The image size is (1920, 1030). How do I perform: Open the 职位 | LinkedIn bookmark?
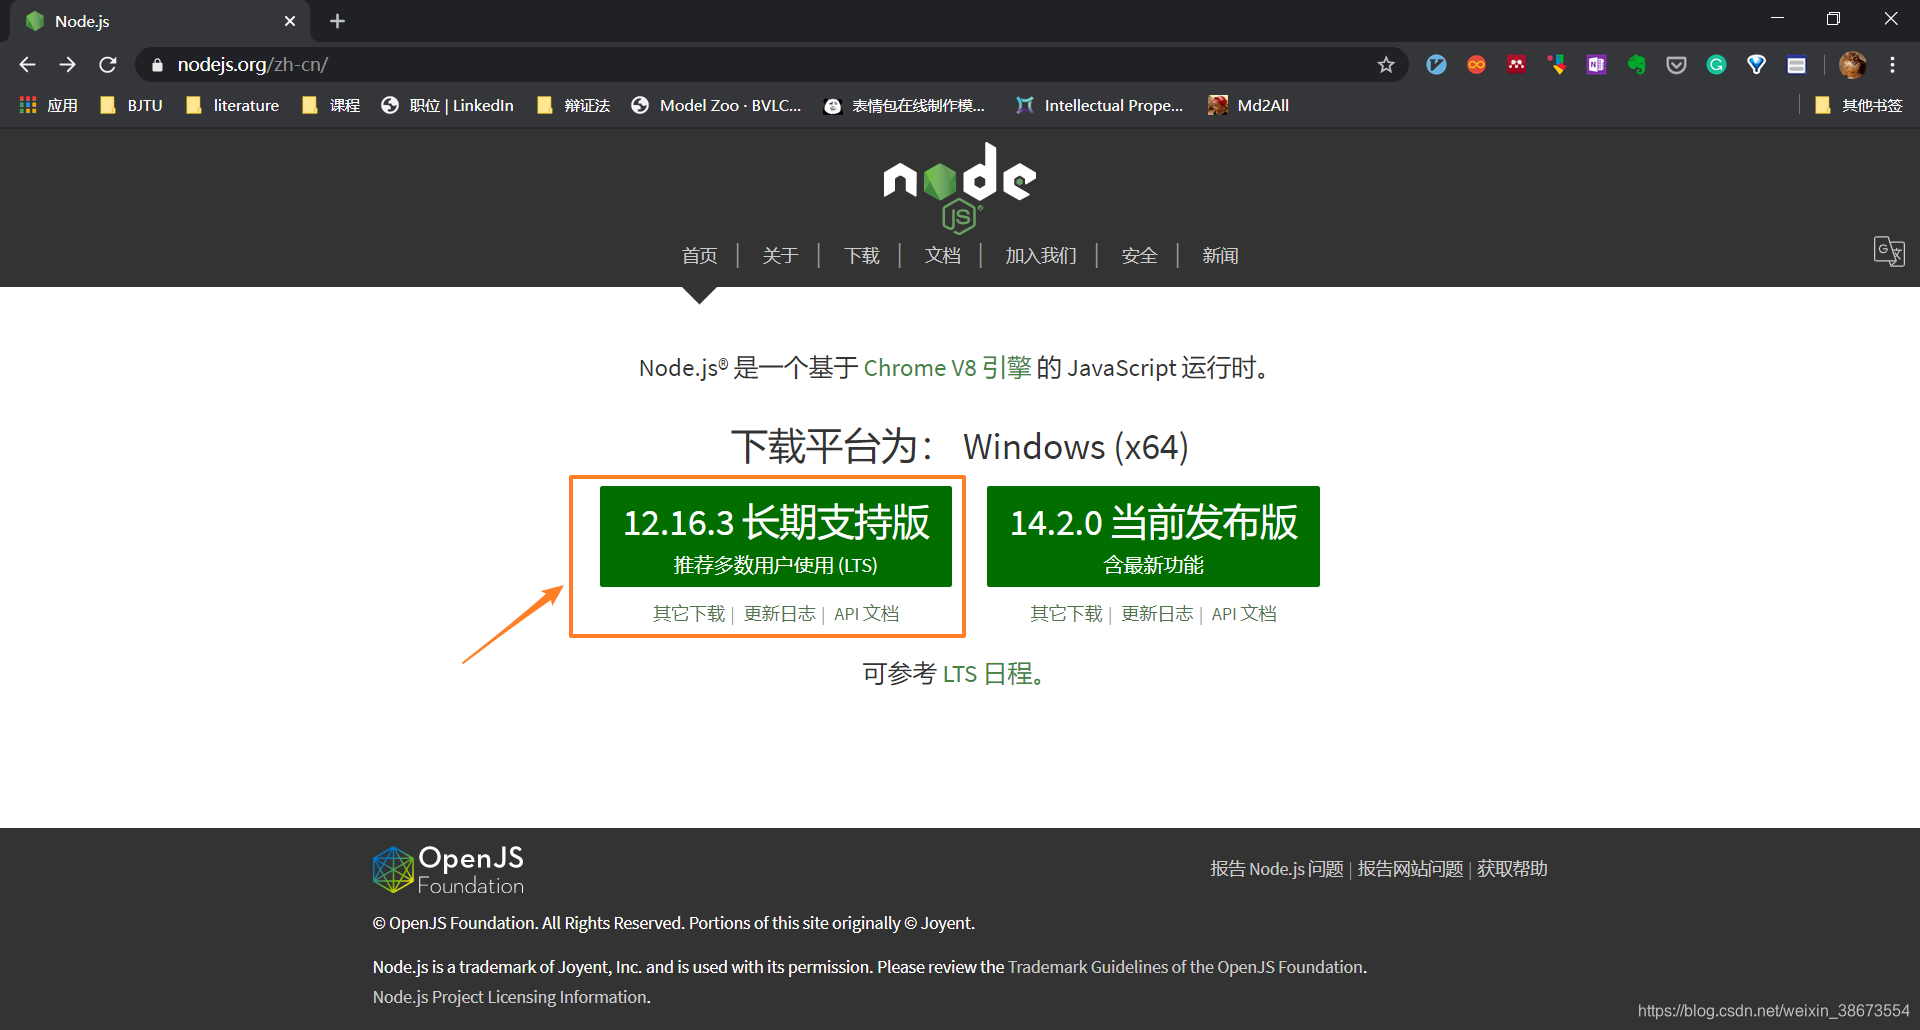[447, 105]
